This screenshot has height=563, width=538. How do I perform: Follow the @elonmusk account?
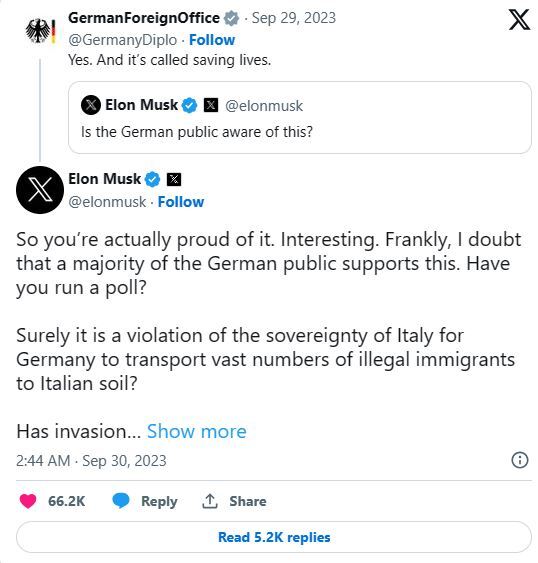click(181, 202)
